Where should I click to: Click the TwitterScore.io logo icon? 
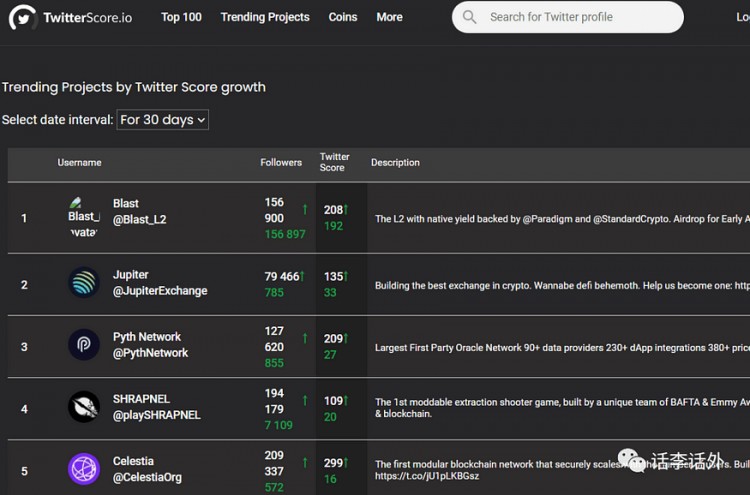22,18
